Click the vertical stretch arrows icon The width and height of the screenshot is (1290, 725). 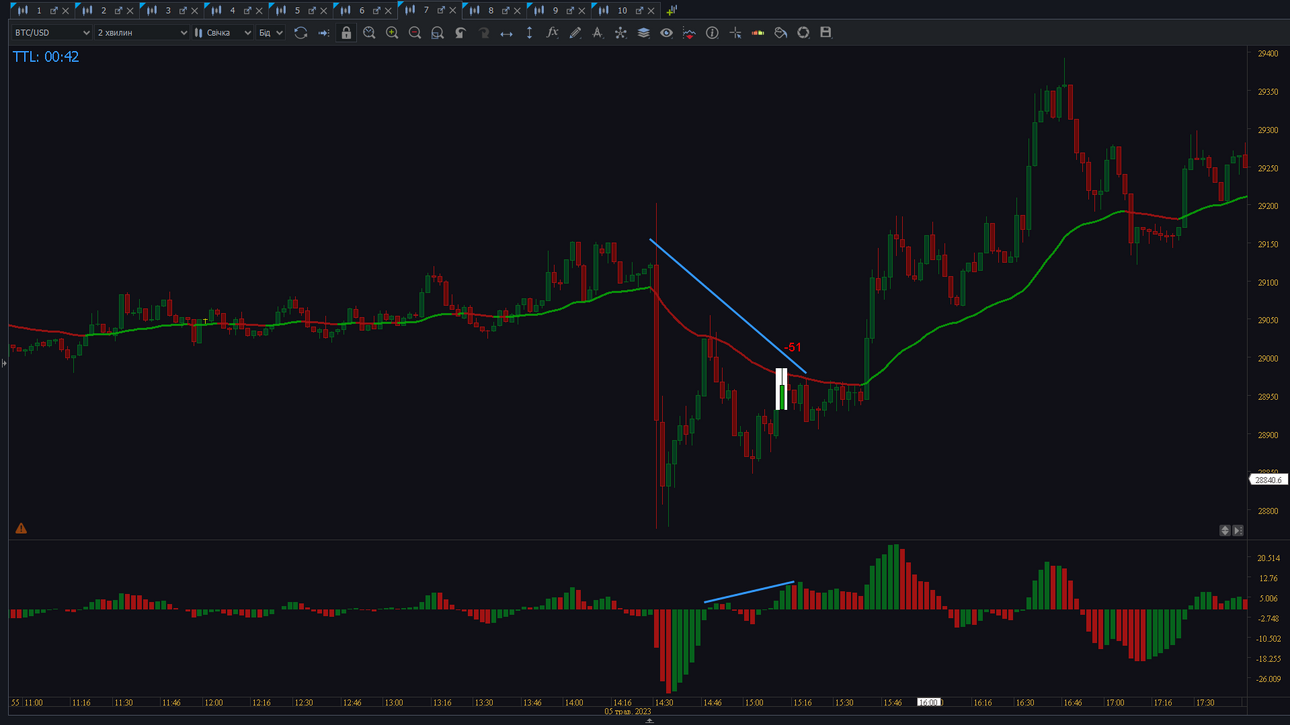(x=529, y=33)
